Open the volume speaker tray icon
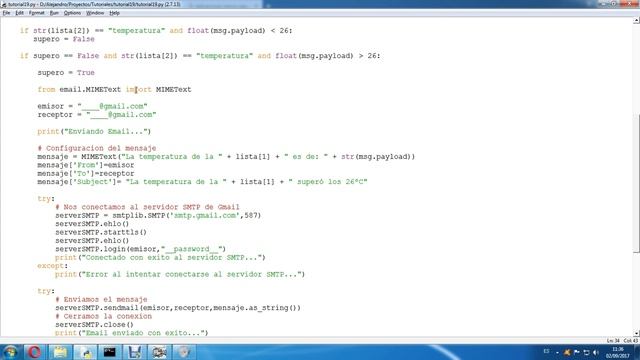Viewport: 640px width, 360px height. [596, 352]
